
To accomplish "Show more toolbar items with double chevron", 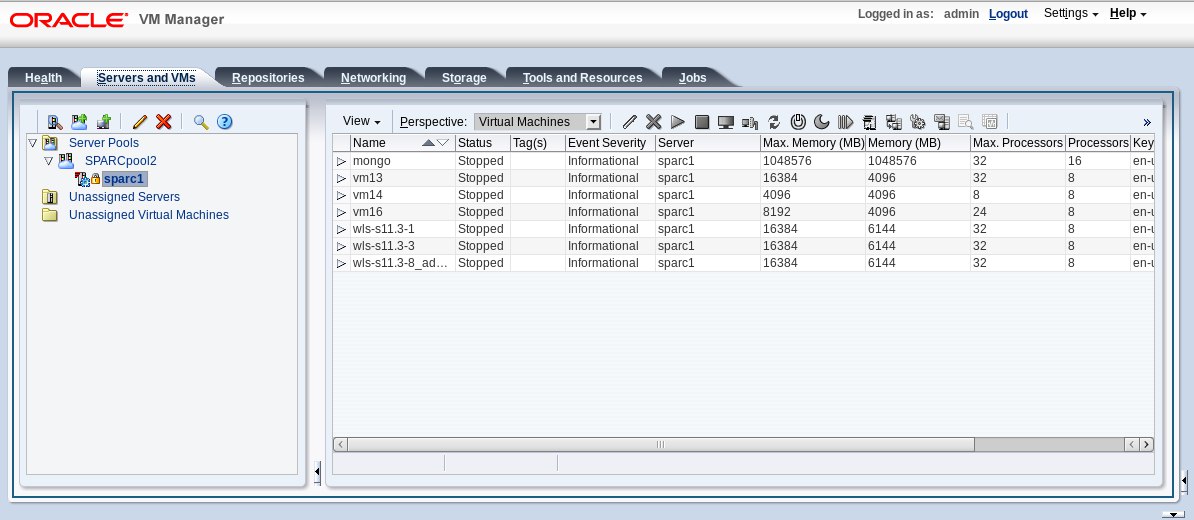I will [1147, 122].
